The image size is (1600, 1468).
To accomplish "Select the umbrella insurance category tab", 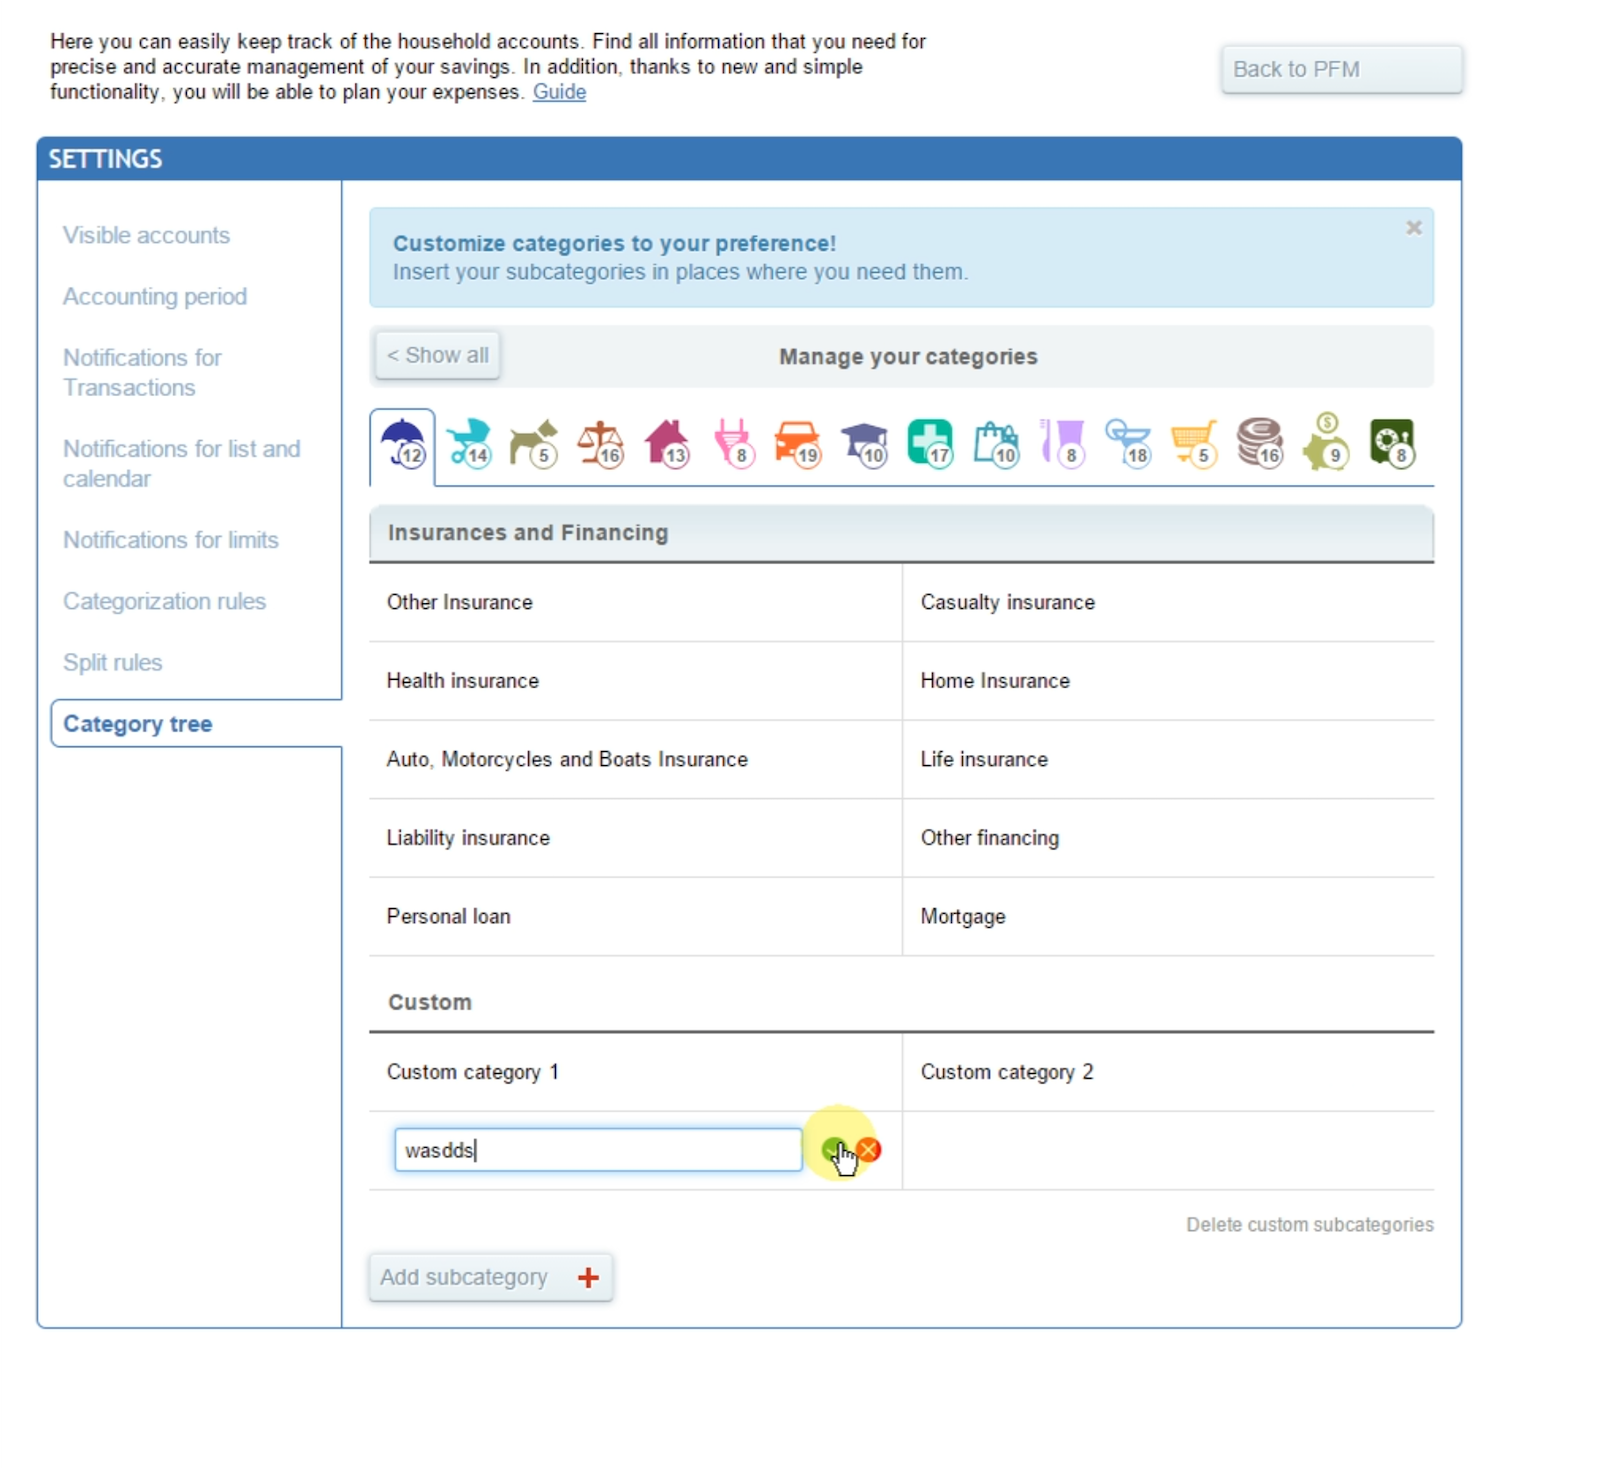I will pyautogui.click(x=403, y=444).
